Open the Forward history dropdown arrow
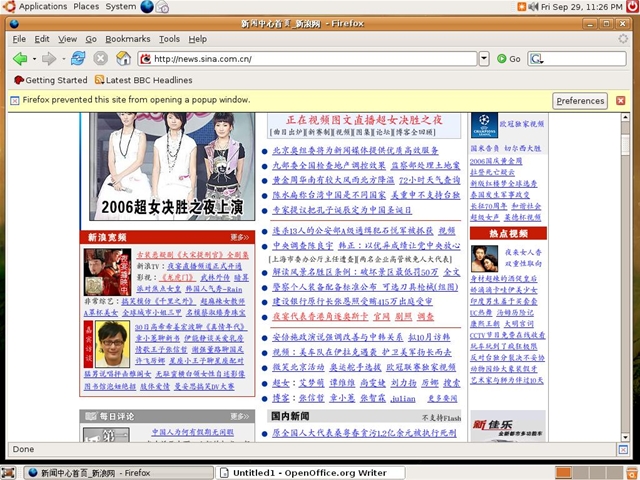 pyautogui.click(x=64, y=59)
